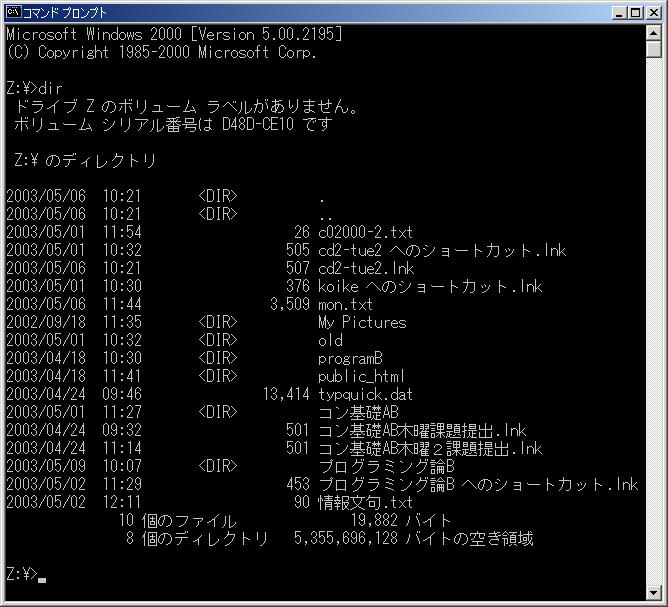Click the old directory name
This screenshot has width=668, height=607.
coord(330,340)
